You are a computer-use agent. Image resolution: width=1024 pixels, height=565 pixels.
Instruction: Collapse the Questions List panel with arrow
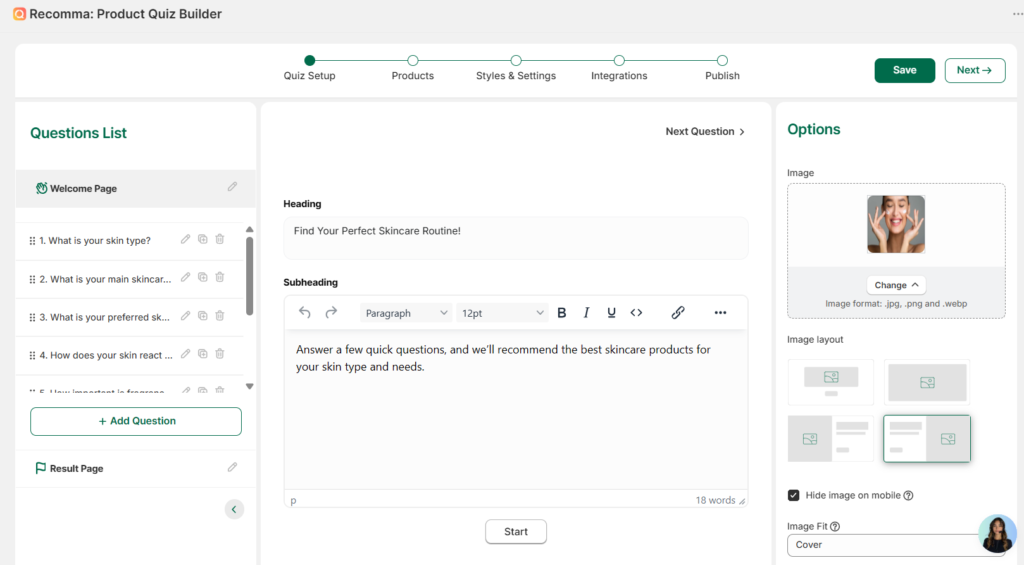click(234, 509)
